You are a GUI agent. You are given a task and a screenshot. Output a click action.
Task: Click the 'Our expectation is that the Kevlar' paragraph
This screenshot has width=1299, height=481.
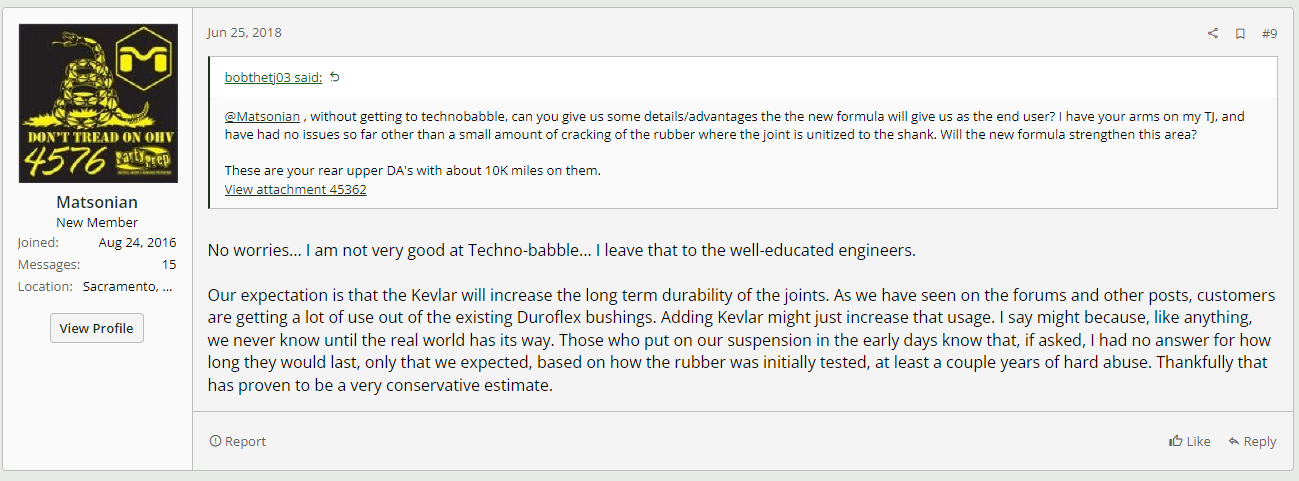[x=740, y=340]
